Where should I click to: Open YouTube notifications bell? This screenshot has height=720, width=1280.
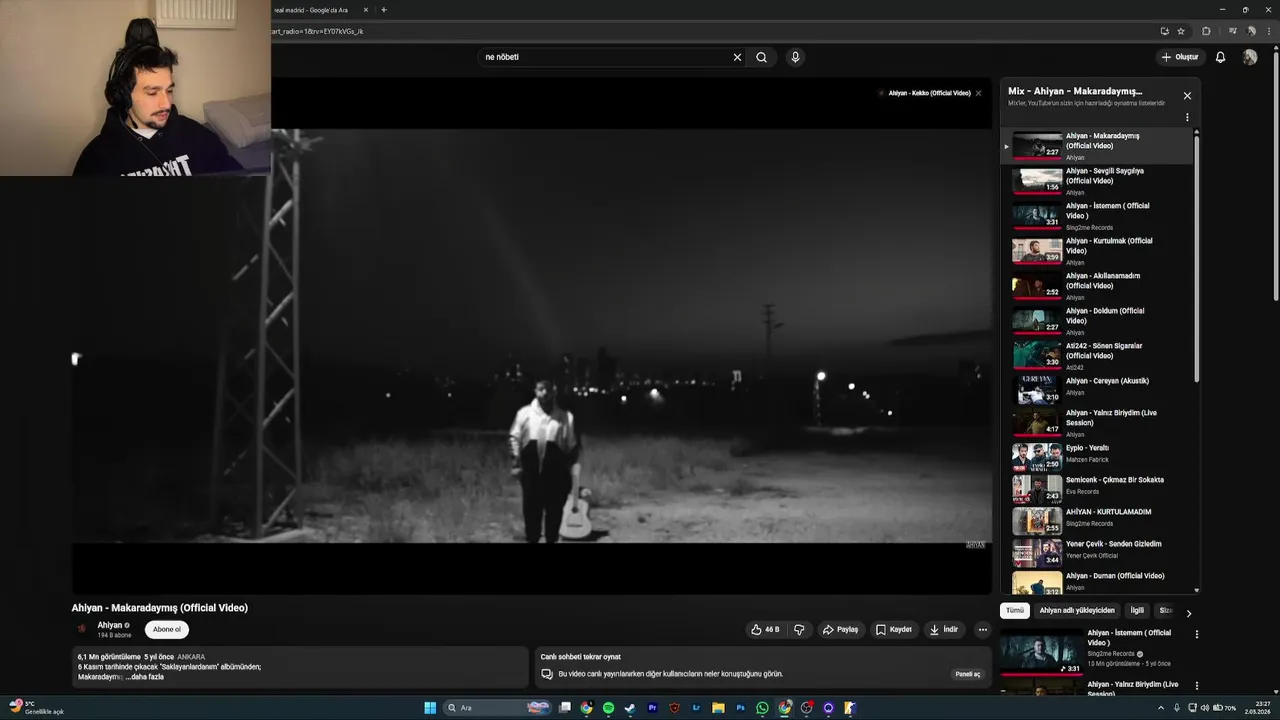click(1220, 57)
